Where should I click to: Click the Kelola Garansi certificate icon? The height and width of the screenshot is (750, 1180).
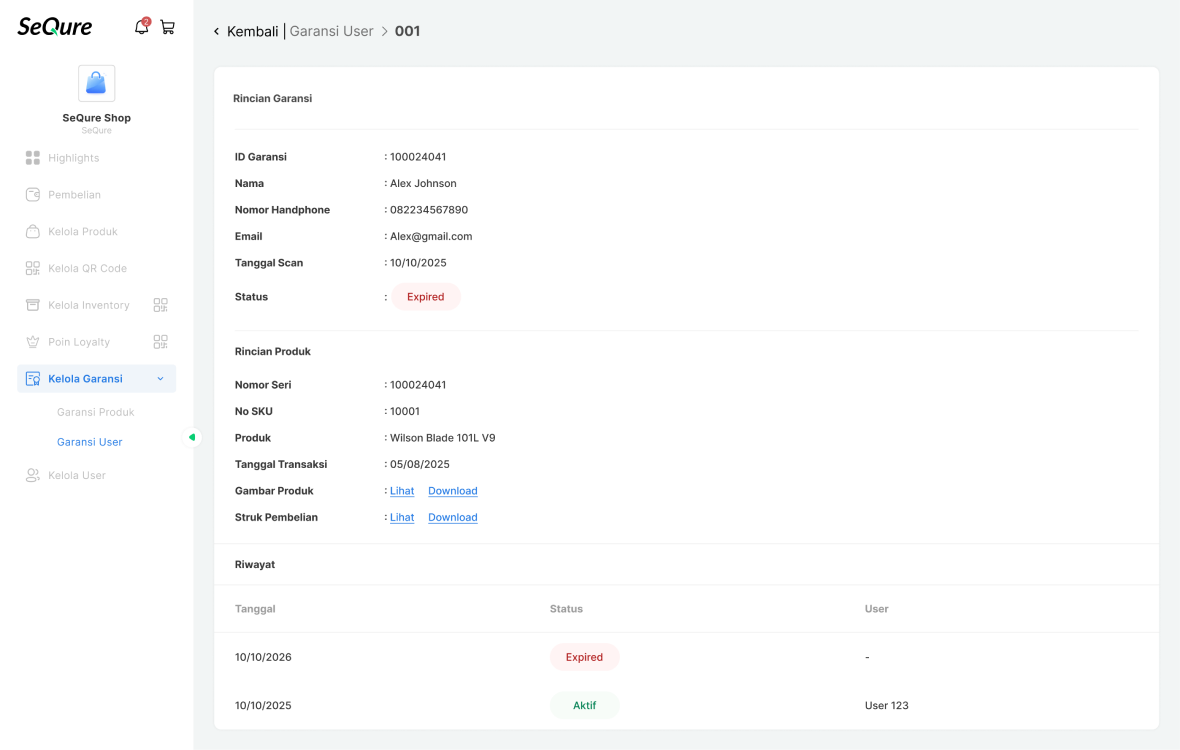(x=32, y=379)
